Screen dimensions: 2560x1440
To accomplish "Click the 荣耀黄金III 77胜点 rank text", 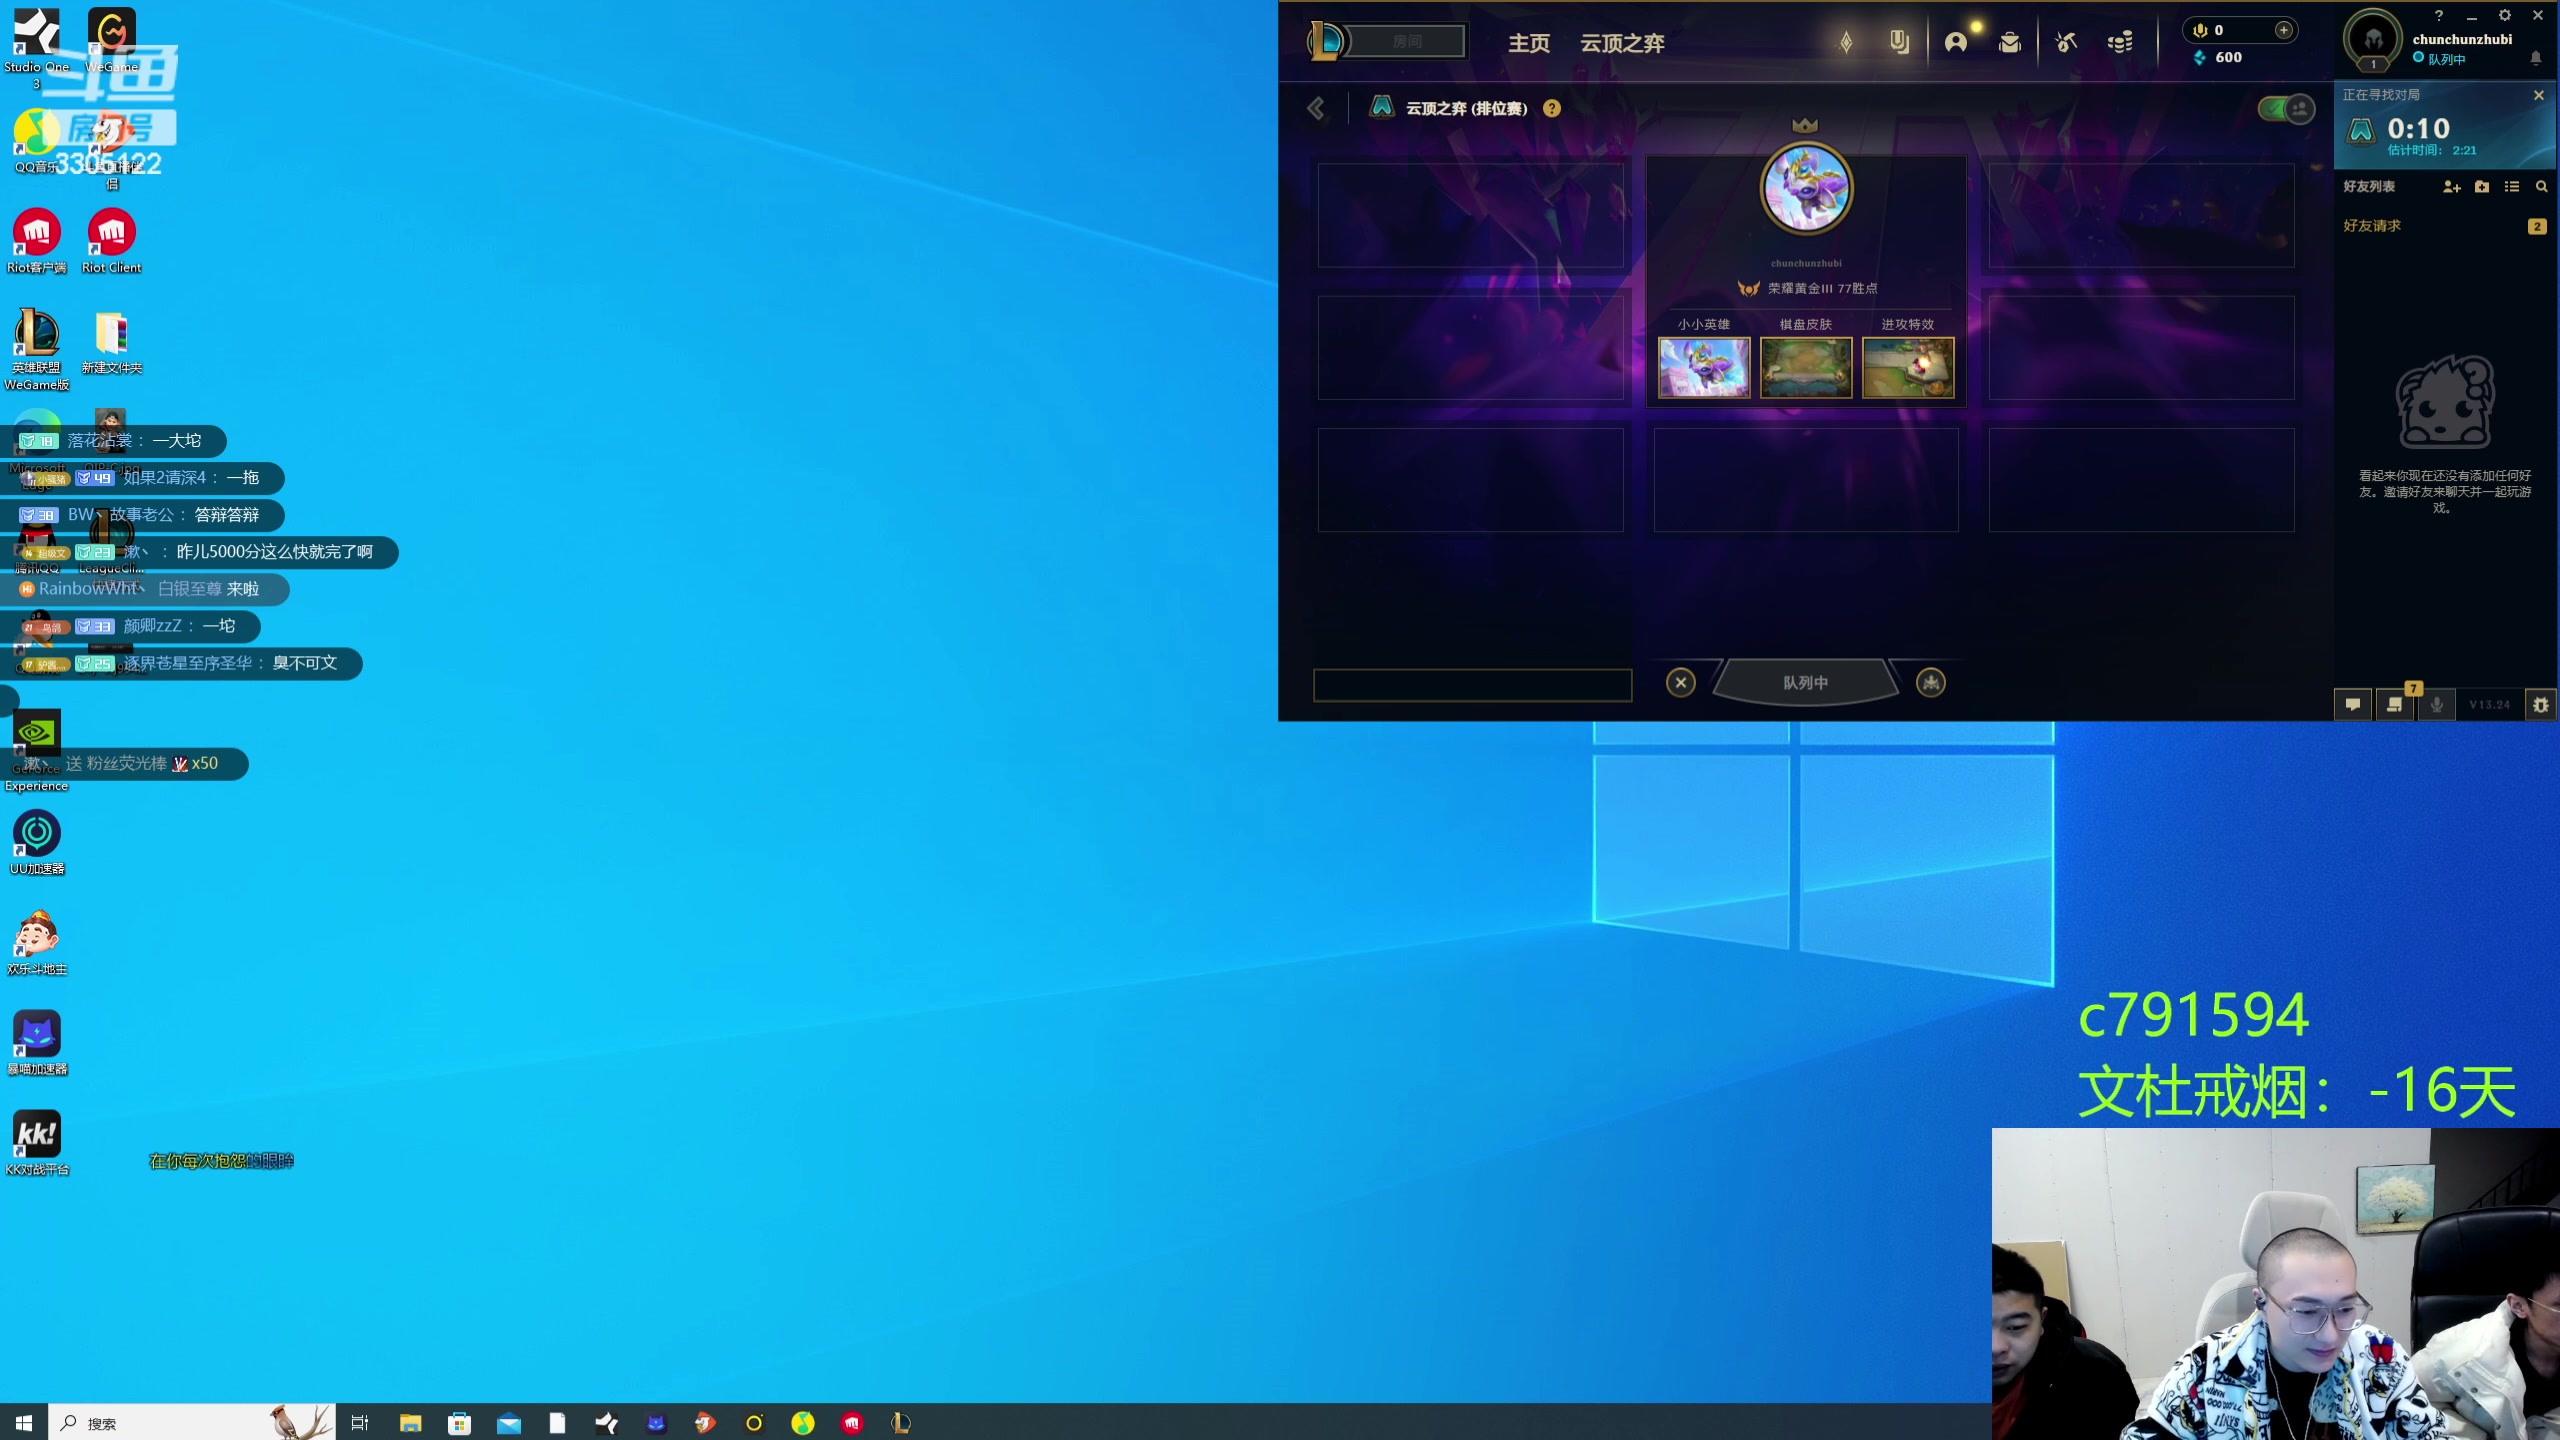I will click(1822, 288).
